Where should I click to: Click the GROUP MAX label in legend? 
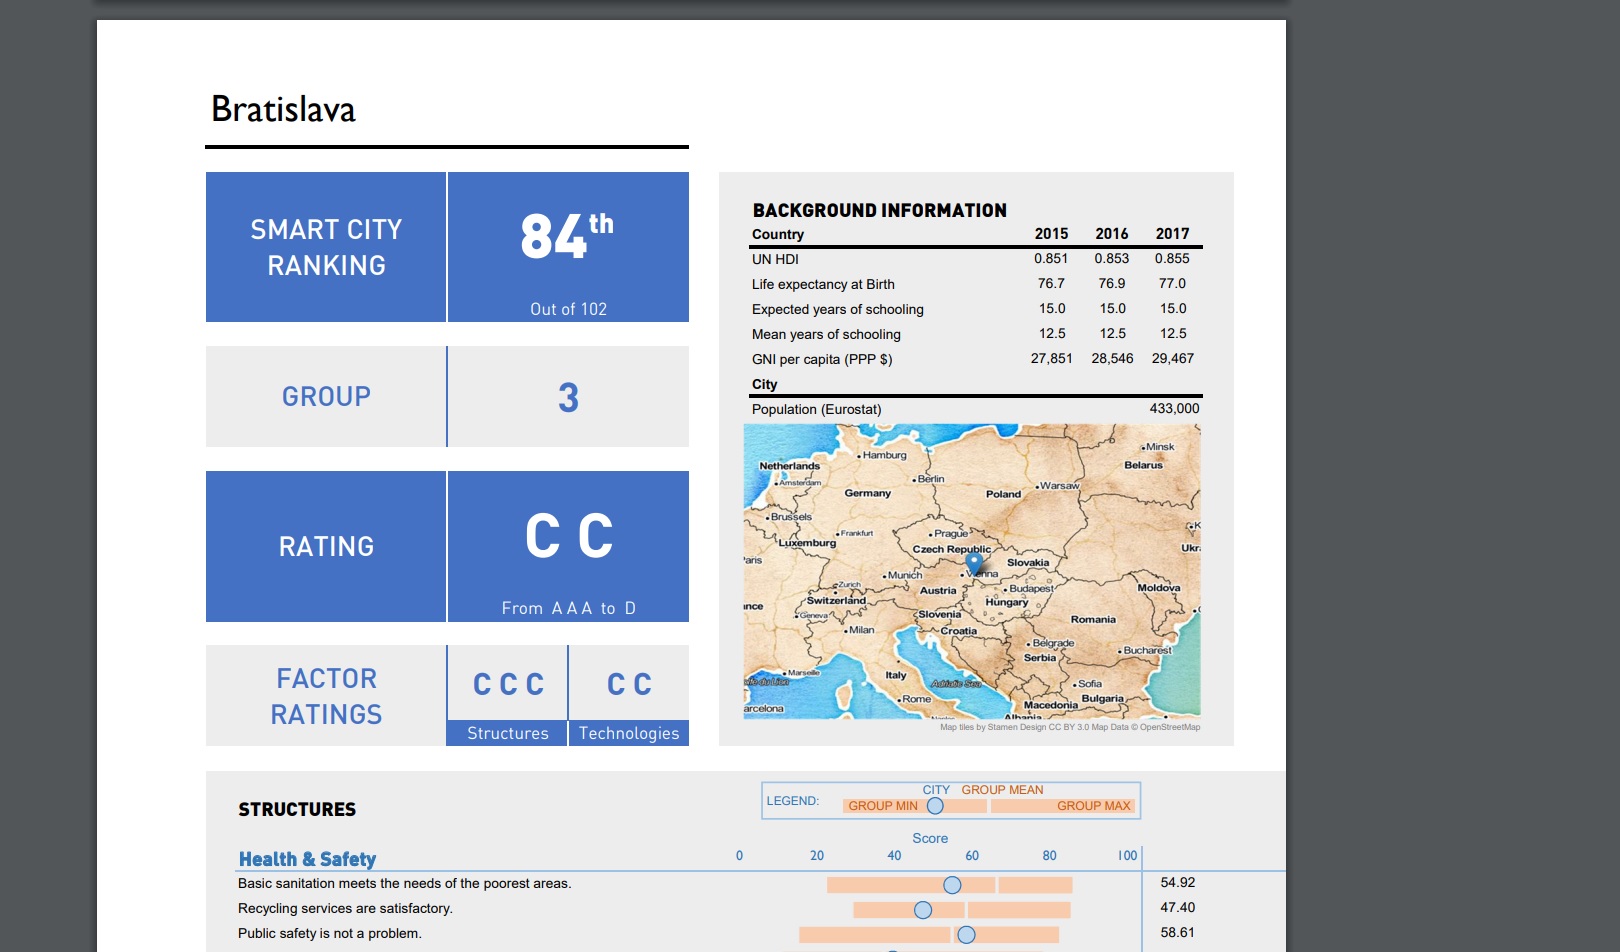(1093, 806)
